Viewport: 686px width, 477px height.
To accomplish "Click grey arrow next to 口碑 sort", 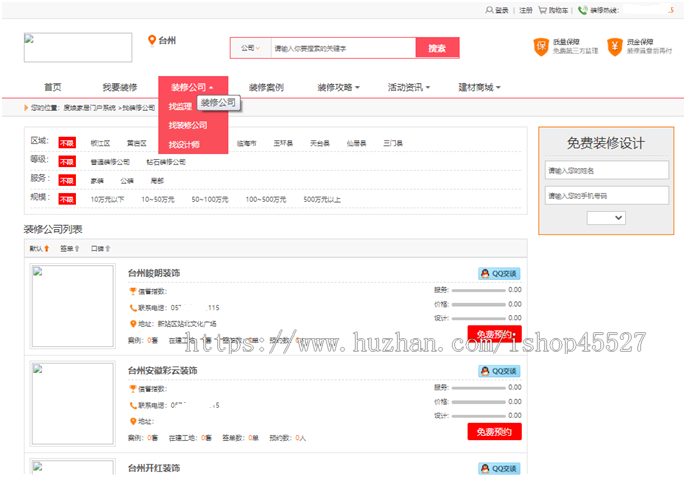I will pyautogui.click(x=108, y=249).
